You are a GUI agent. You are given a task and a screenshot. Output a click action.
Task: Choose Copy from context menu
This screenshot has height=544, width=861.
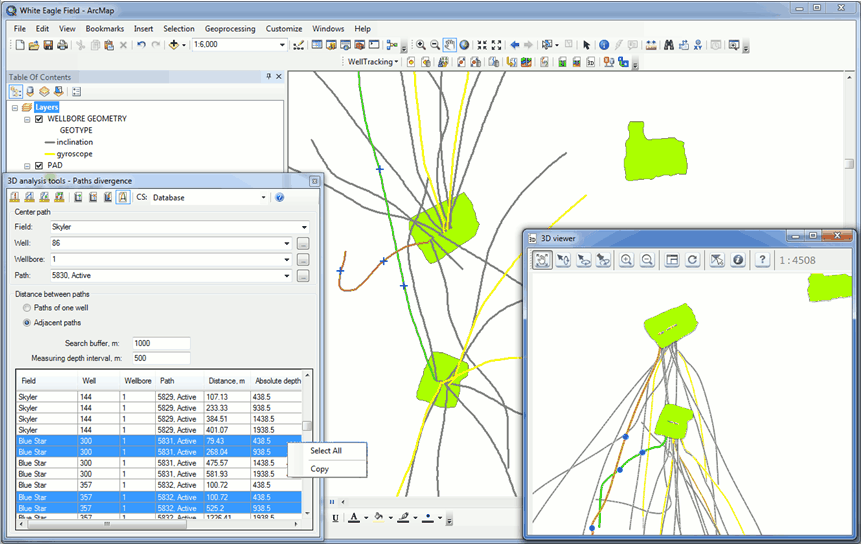click(x=319, y=469)
